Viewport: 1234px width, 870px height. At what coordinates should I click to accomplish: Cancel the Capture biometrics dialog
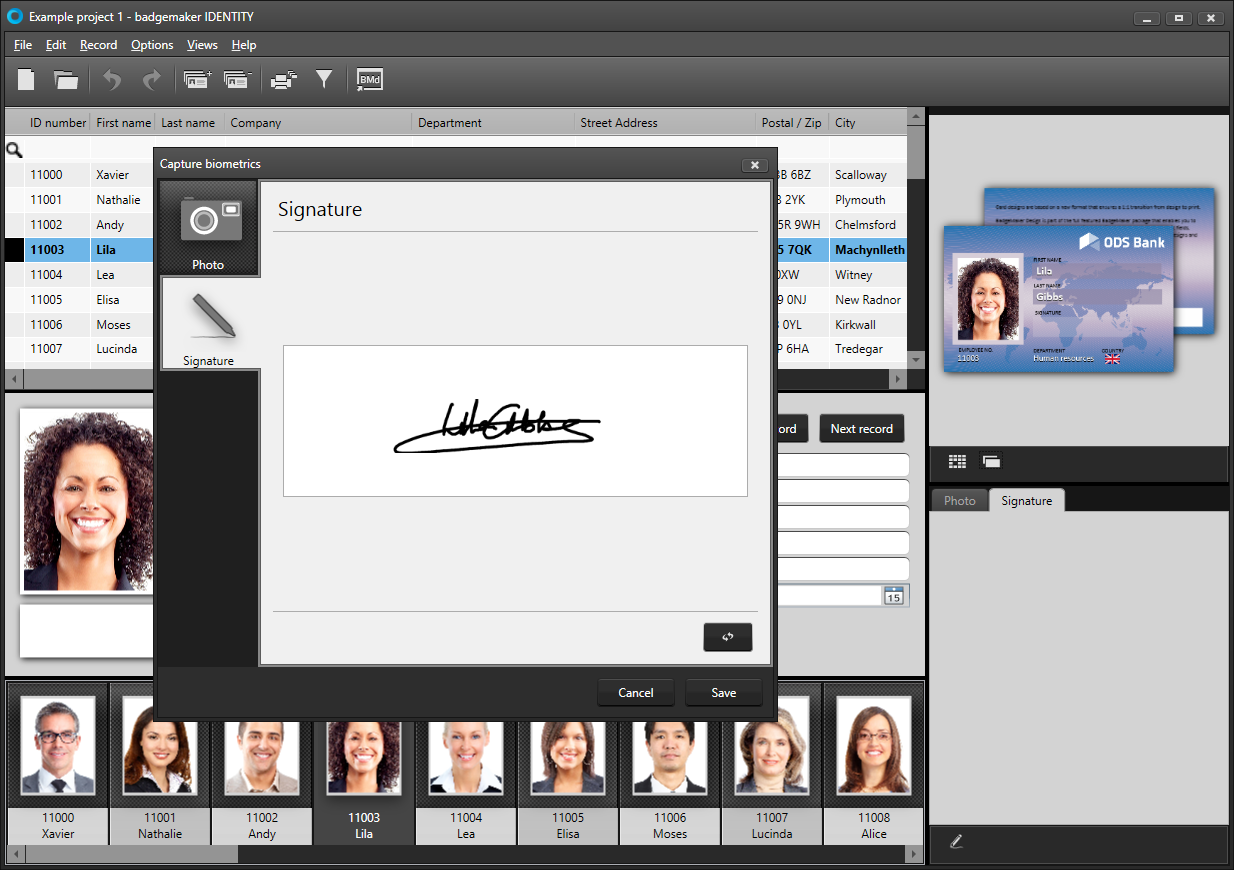pos(635,693)
